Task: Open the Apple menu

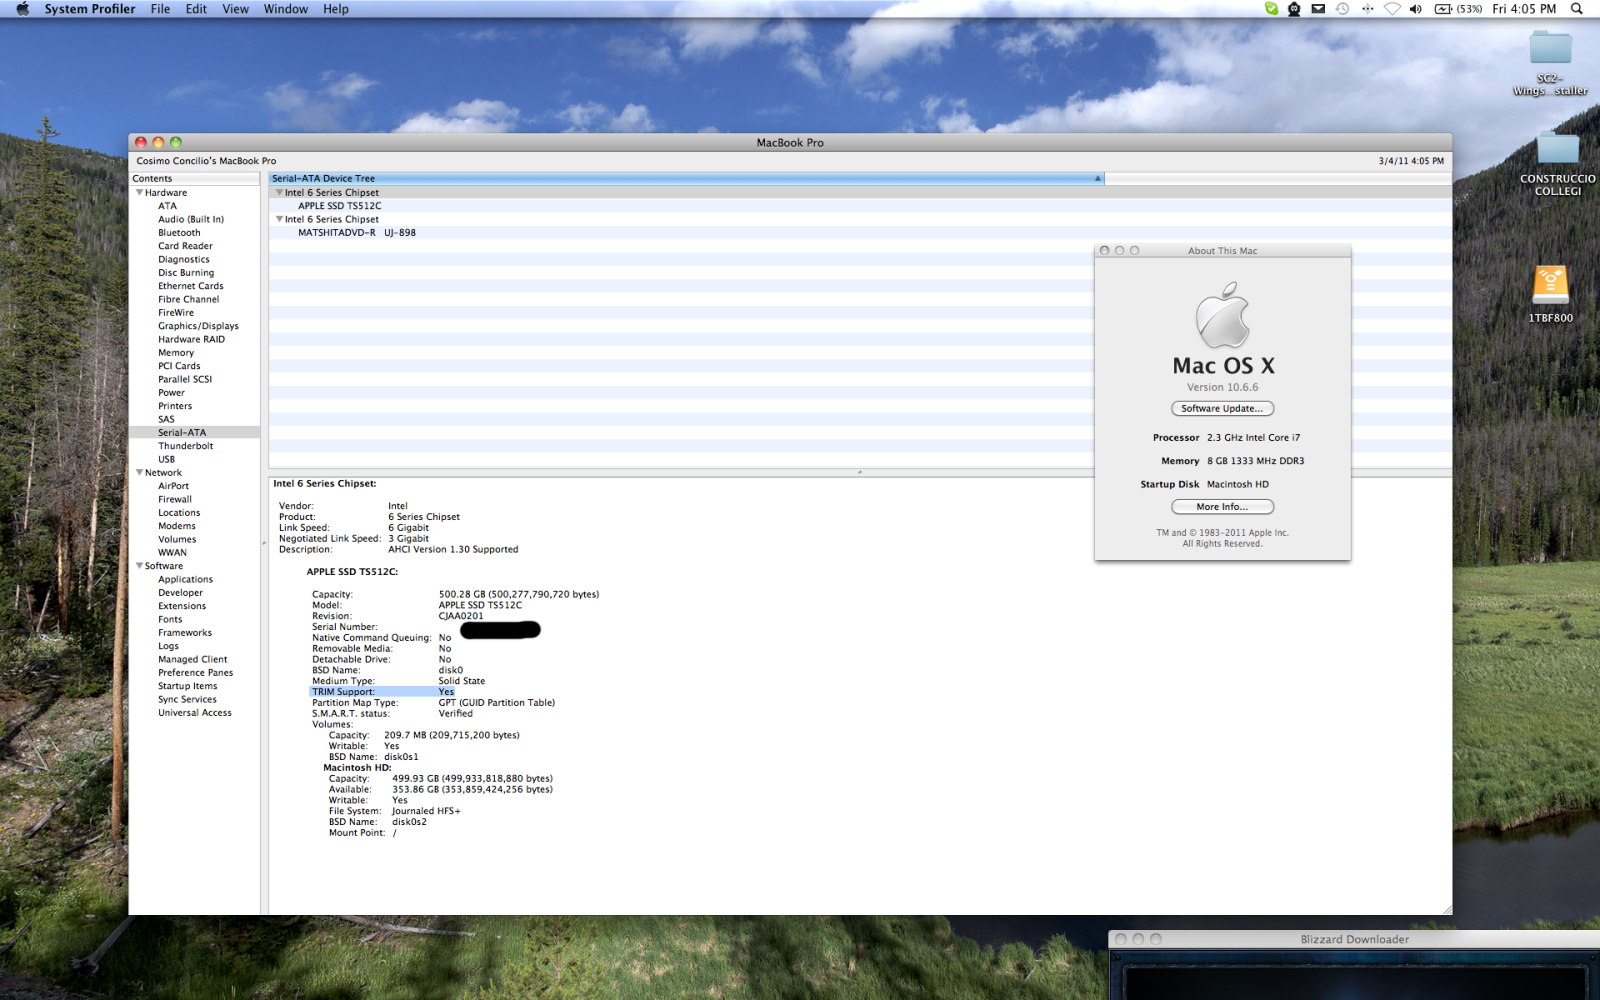Action: (x=22, y=9)
